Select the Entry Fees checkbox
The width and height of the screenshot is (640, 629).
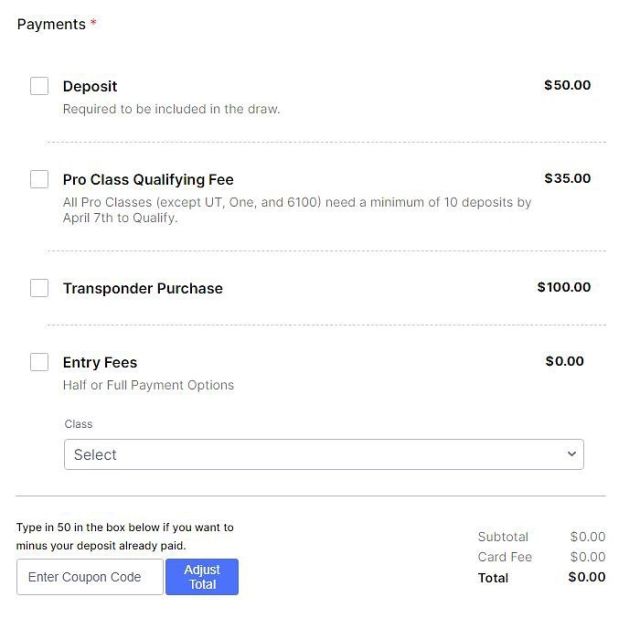[39, 362]
